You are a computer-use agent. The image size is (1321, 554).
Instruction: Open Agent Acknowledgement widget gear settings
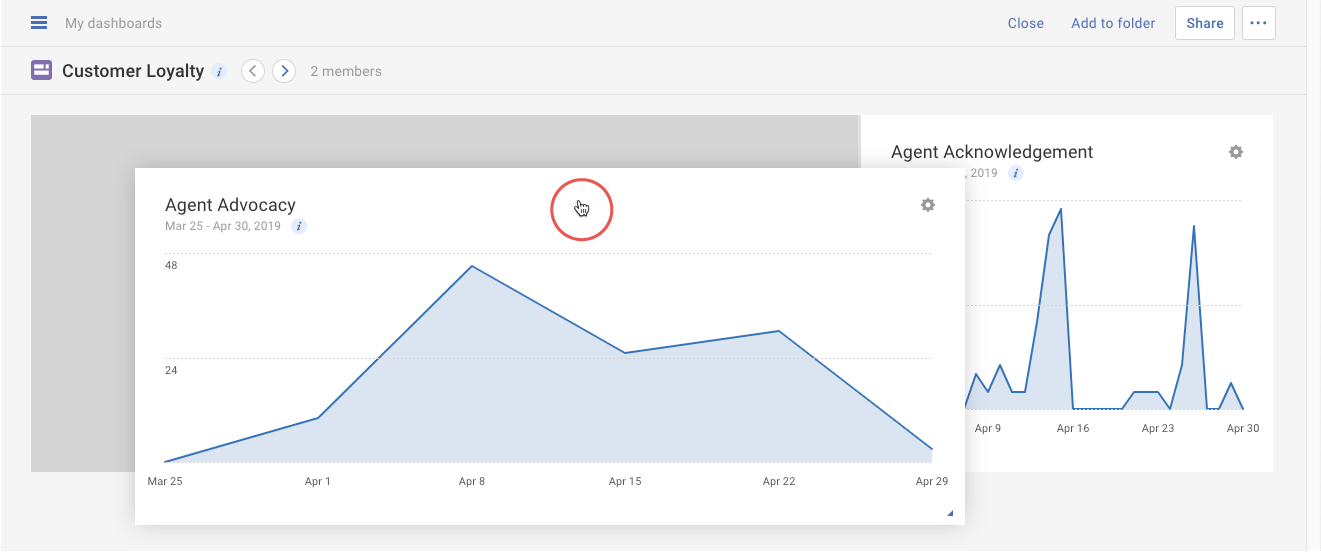(1236, 152)
